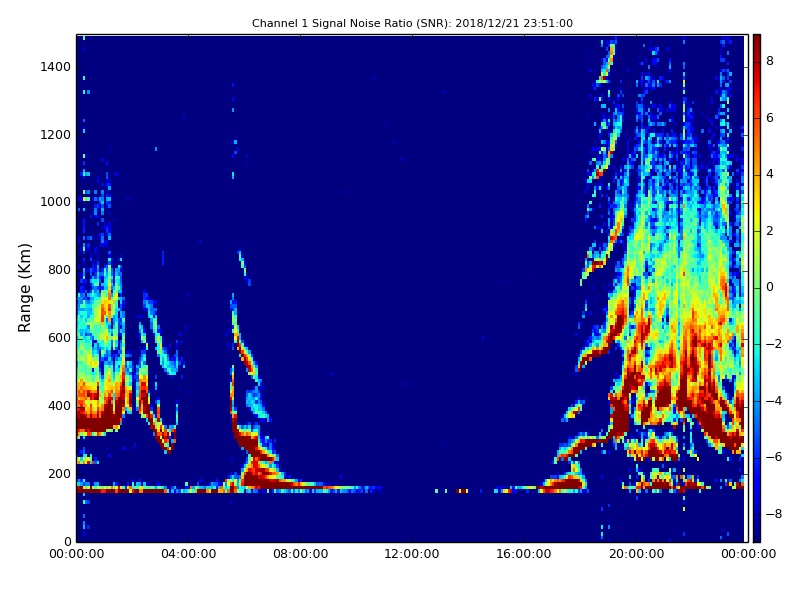
Task: Click the 16:00:00 time axis label
Action: tap(524, 554)
